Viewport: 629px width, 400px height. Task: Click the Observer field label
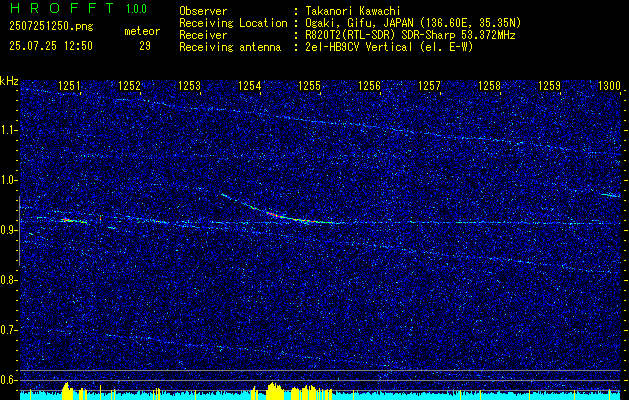pyautogui.click(x=203, y=11)
